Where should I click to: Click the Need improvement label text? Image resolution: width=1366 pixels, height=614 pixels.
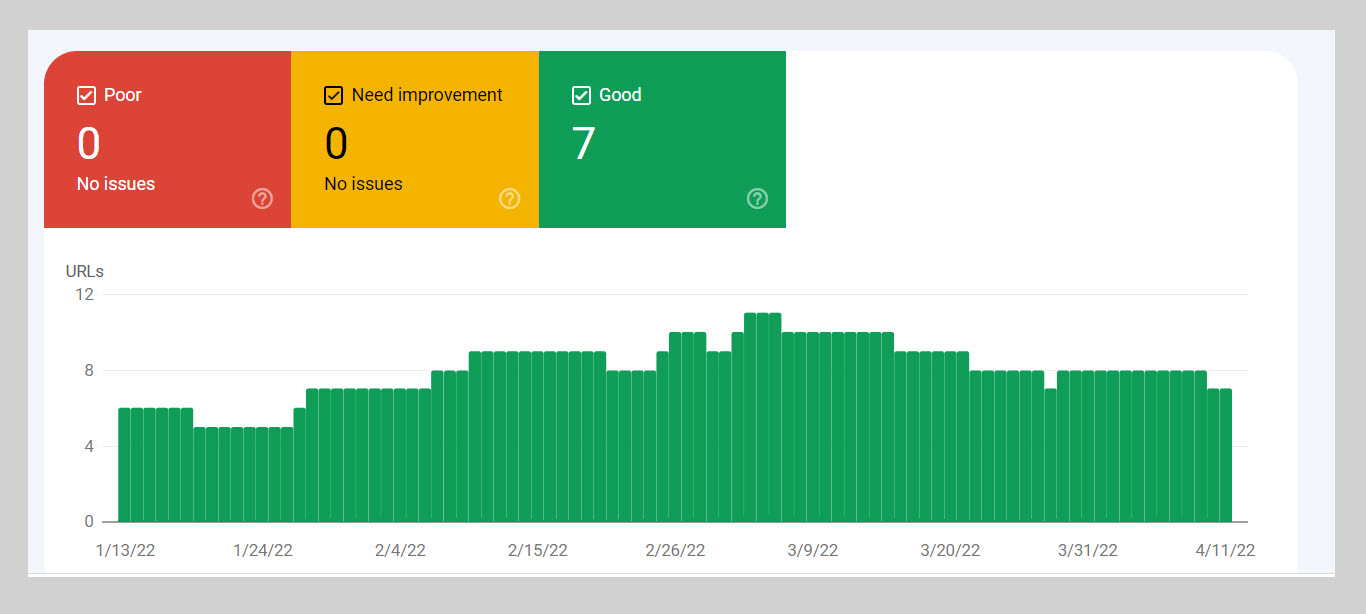pyautogui.click(x=427, y=96)
